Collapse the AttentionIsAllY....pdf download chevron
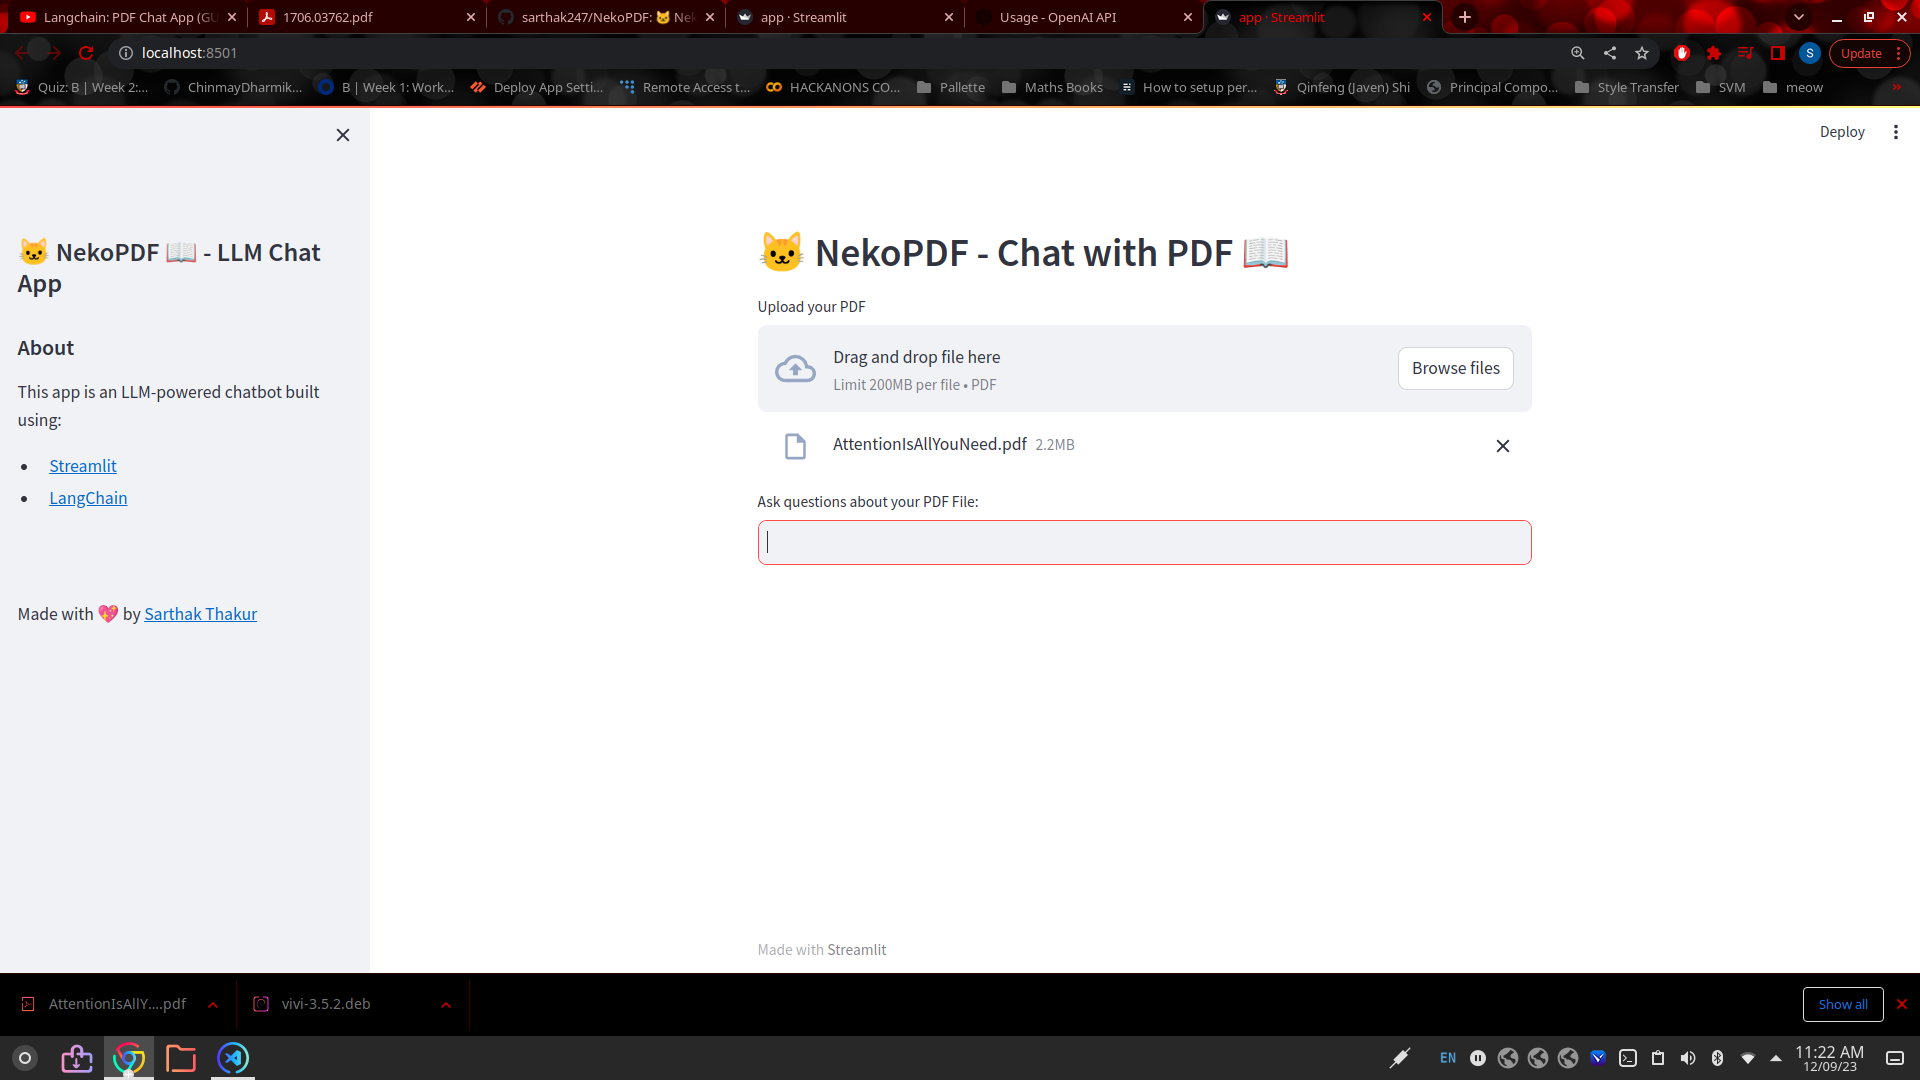 click(212, 1004)
